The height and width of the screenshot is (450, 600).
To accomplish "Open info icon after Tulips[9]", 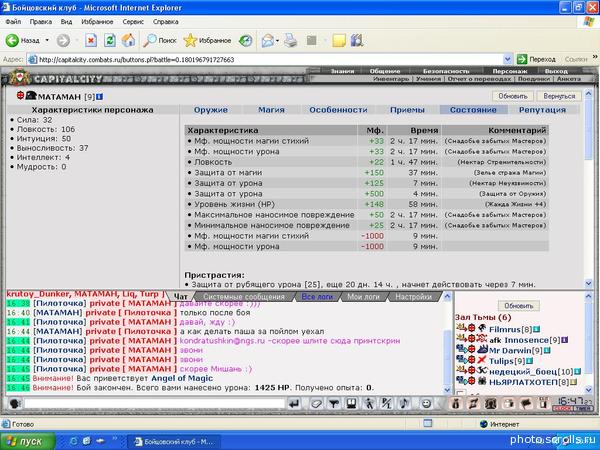I will tap(529, 361).
